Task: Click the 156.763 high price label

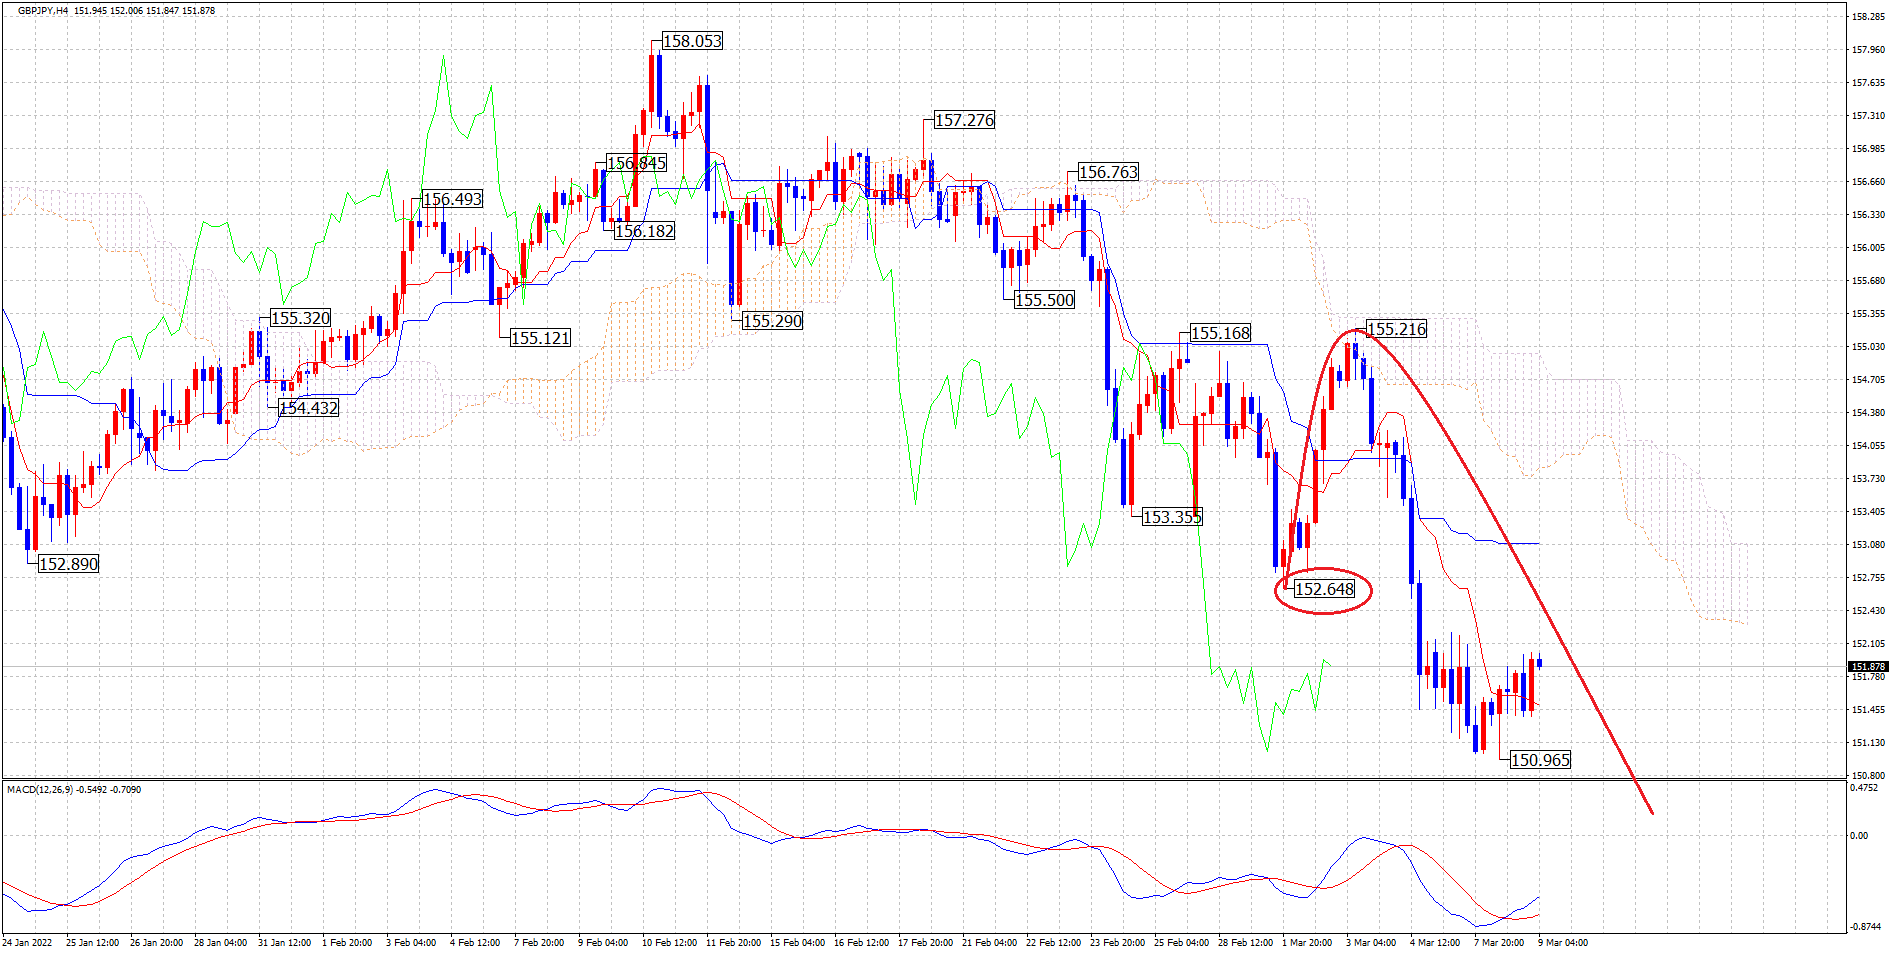Action: (1108, 172)
